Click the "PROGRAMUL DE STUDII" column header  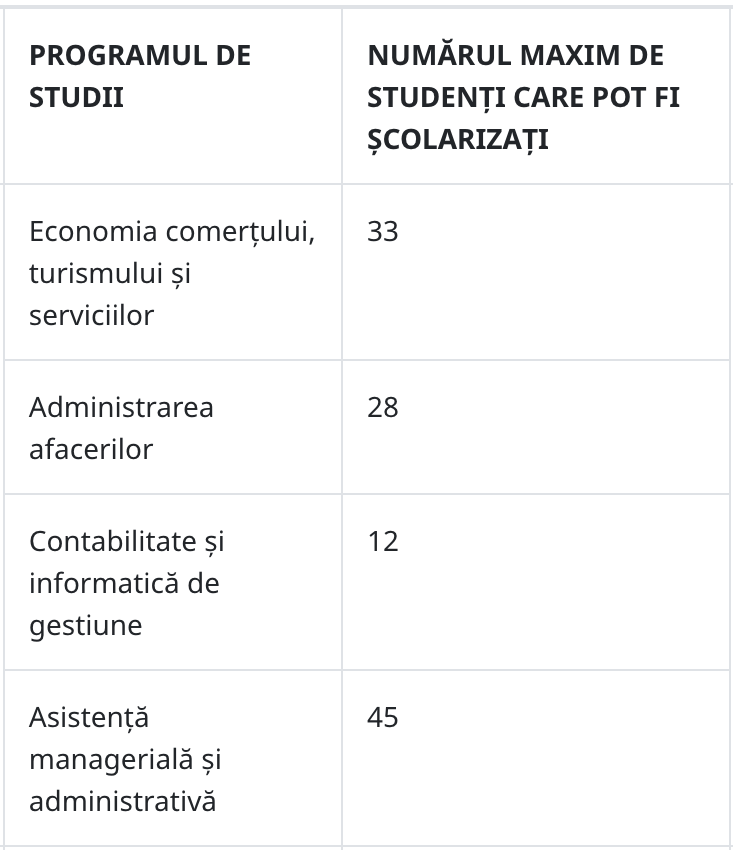[173, 96]
